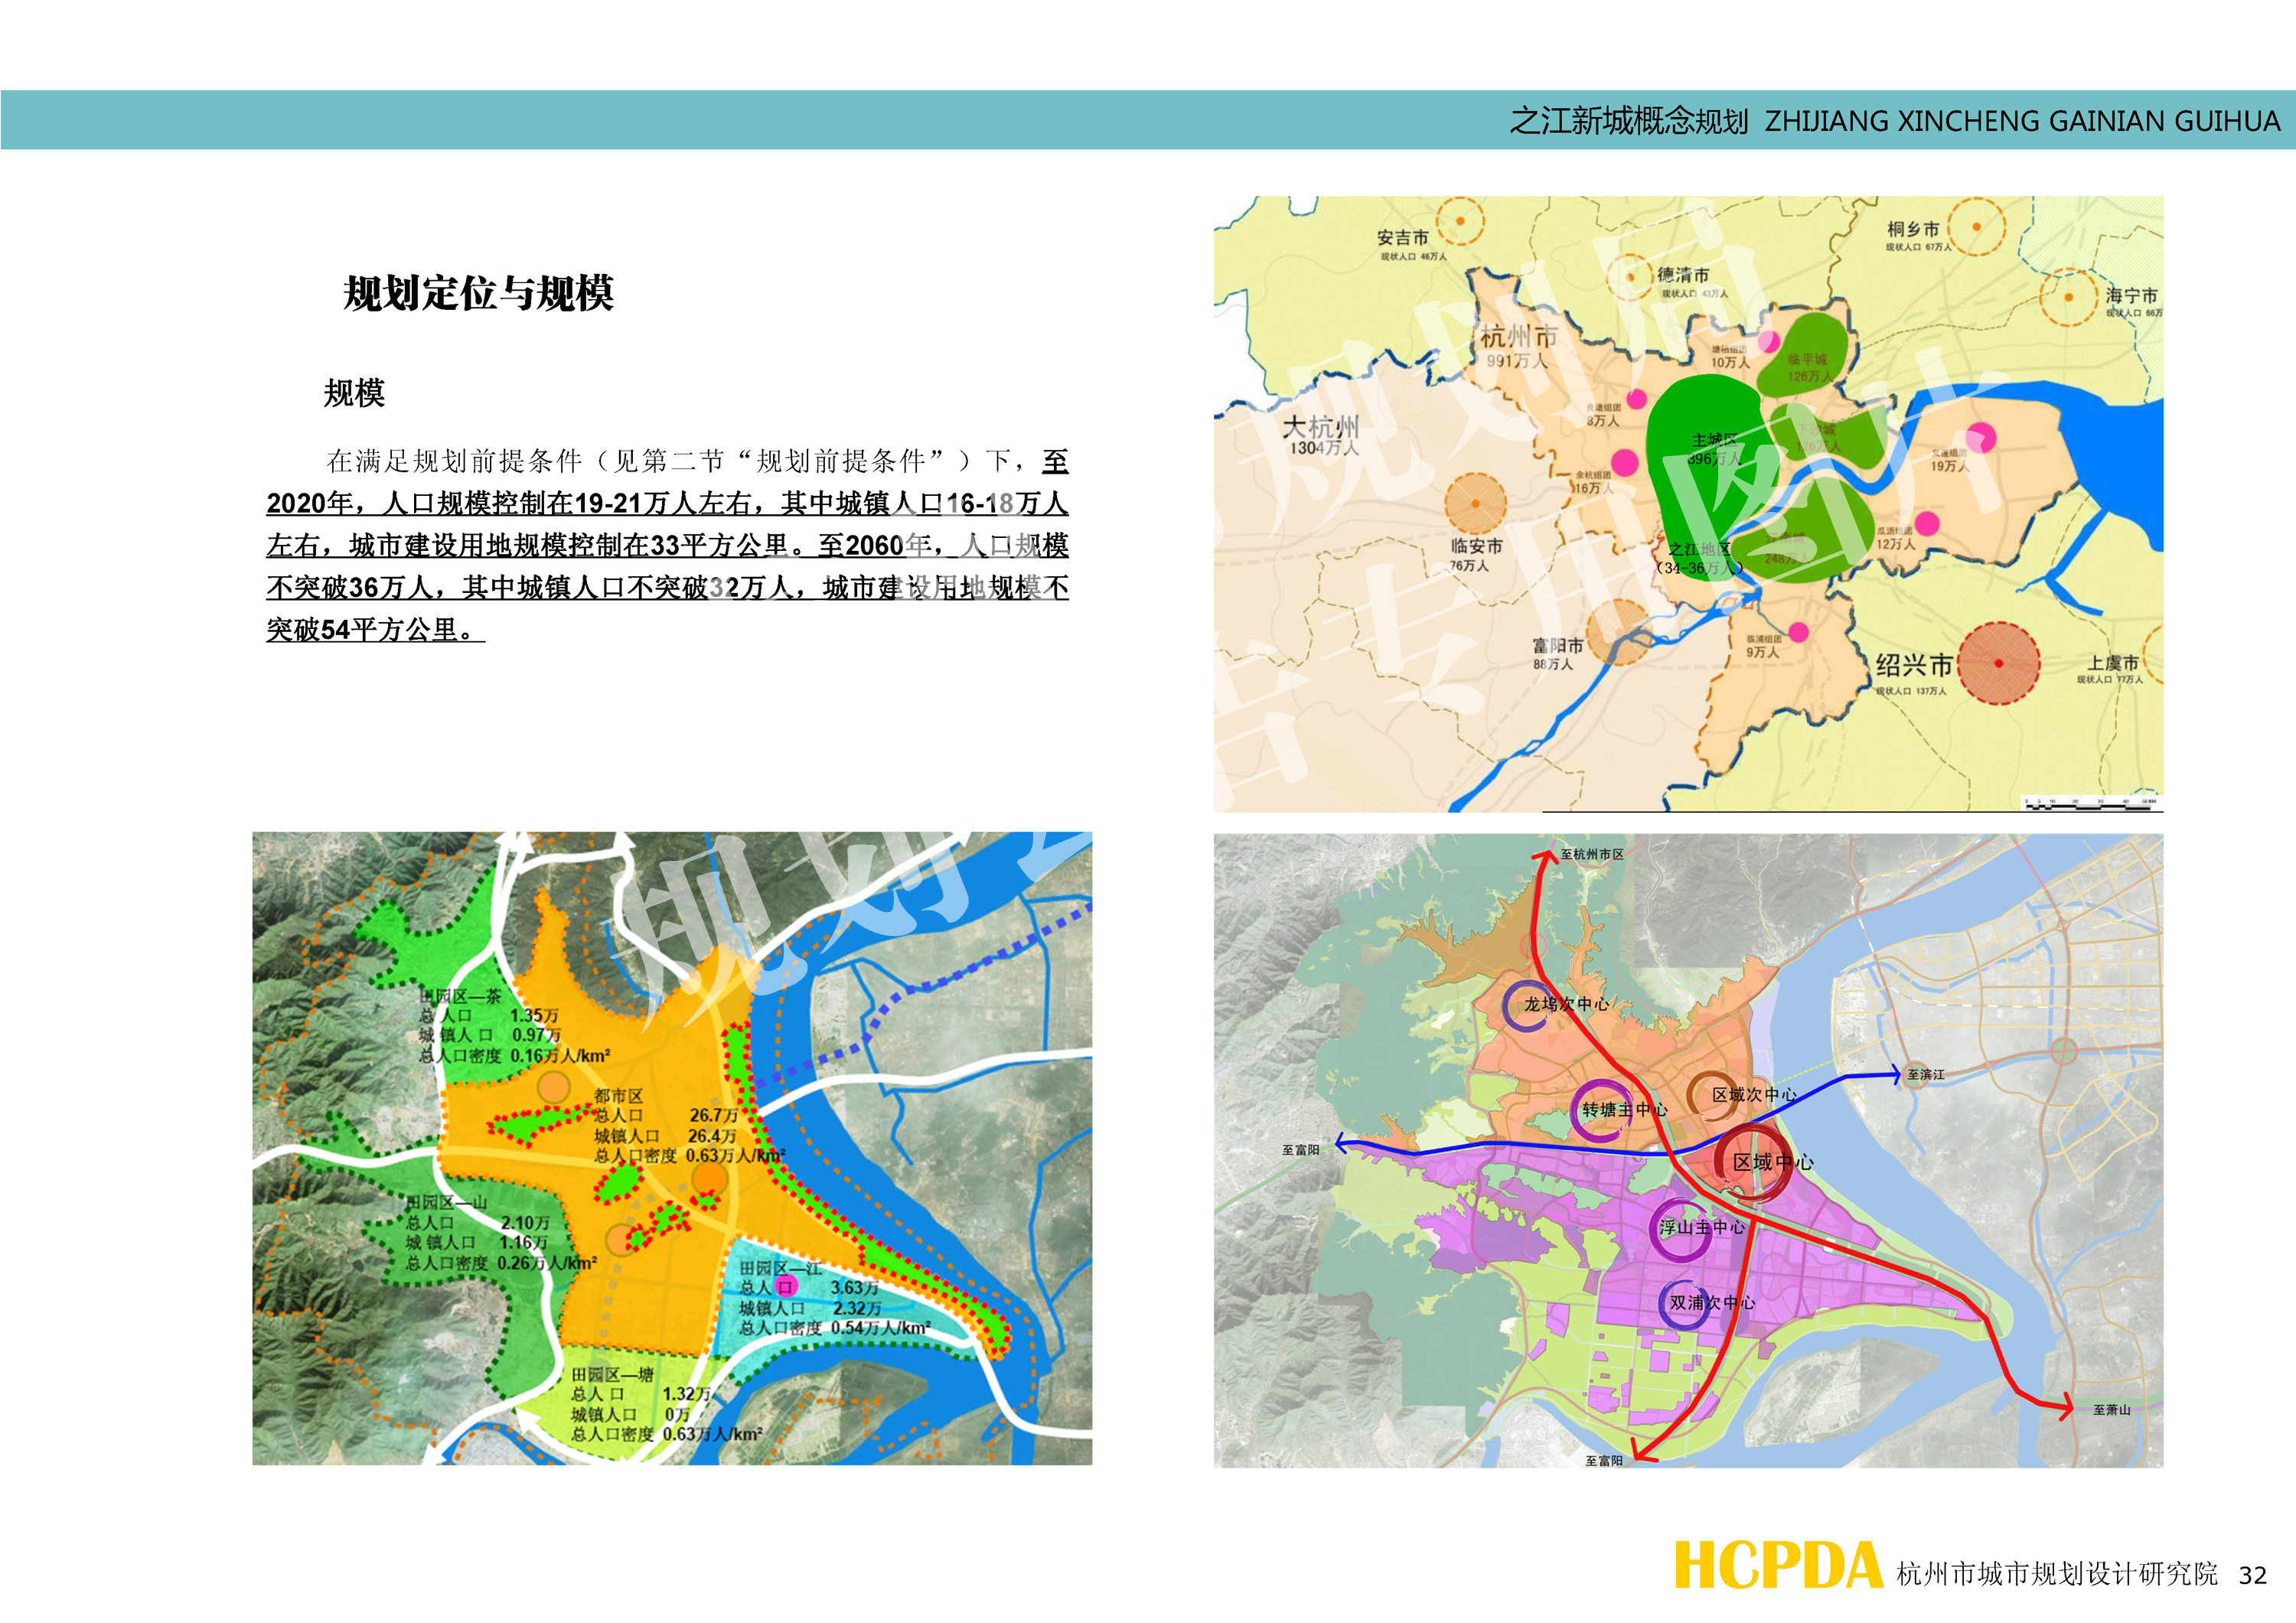
Task: Click the underlined line starting 左右，城市建设用地规模
Action: (667, 545)
